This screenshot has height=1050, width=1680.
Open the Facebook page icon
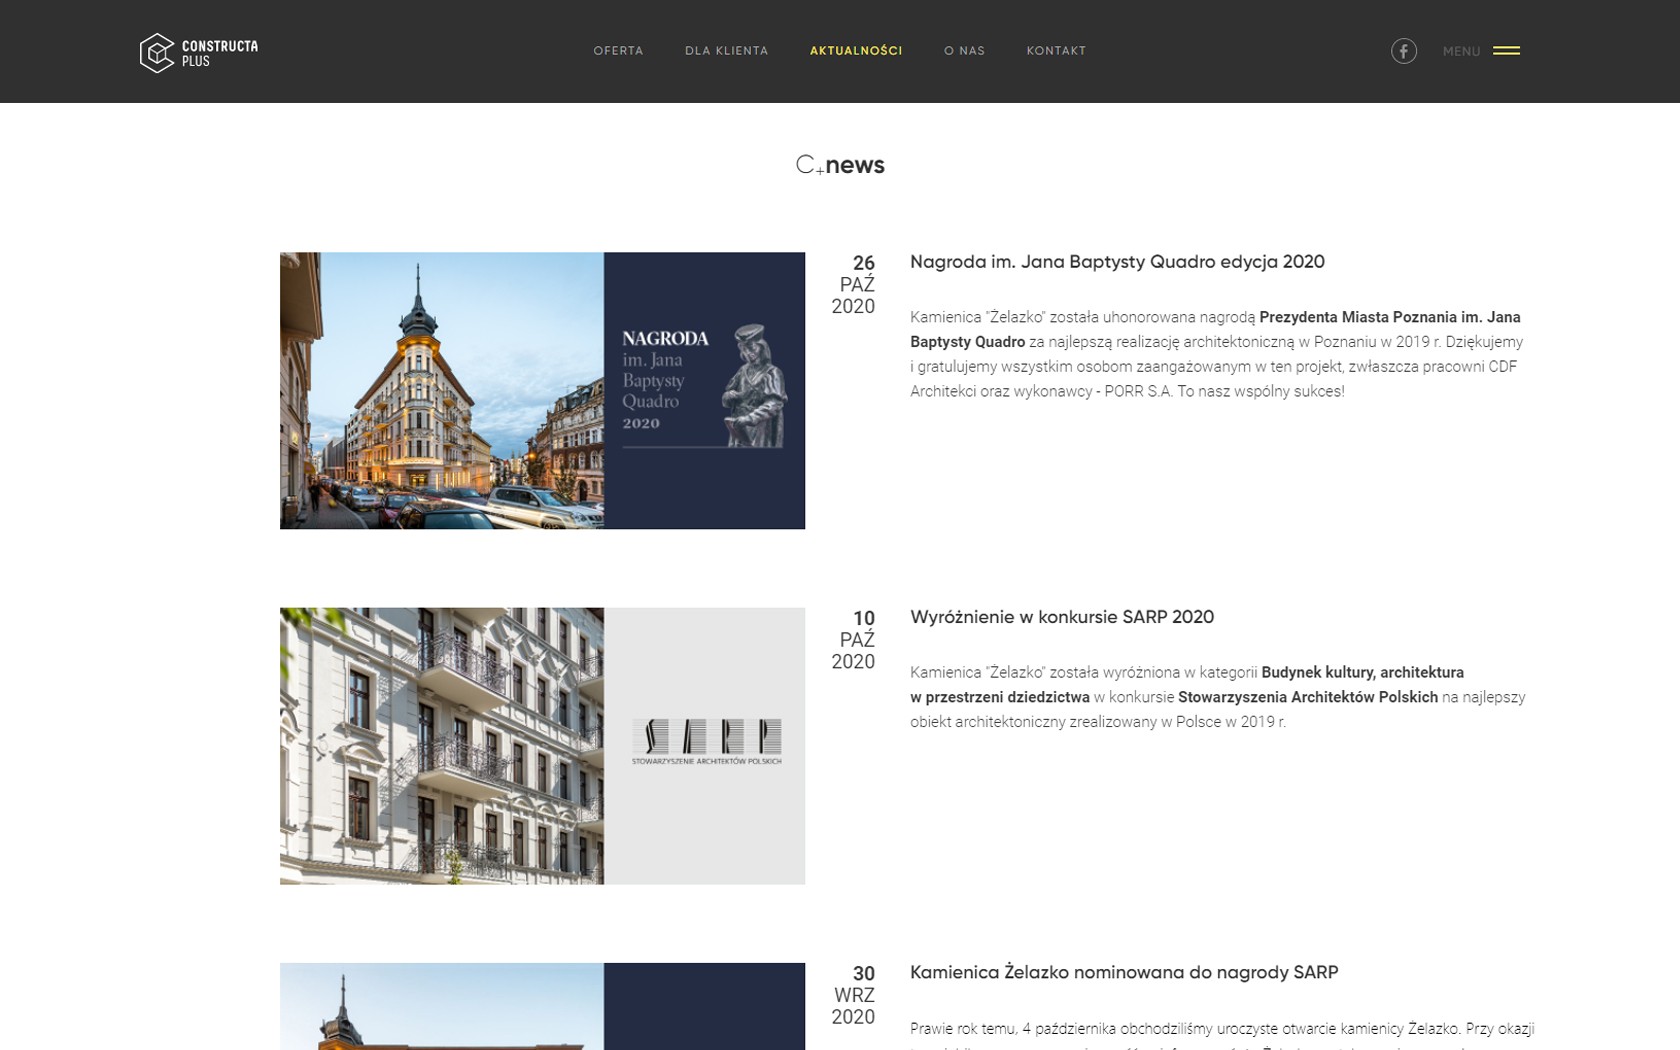[1403, 51]
